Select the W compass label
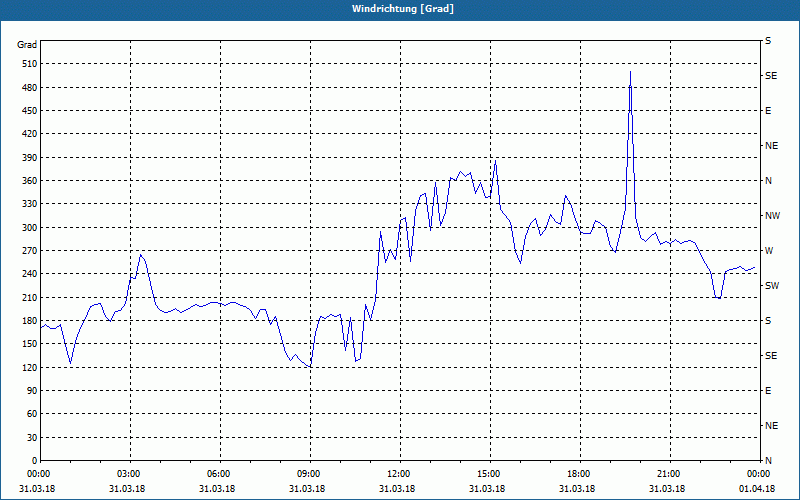The height and width of the screenshot is (500, 800). 769,251
